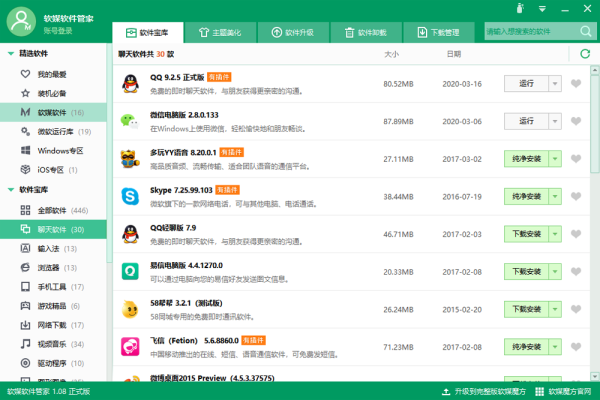Collapse the 软件宝库 sidebar group
This screenshot has height=400, width=600.
[11, 190]
